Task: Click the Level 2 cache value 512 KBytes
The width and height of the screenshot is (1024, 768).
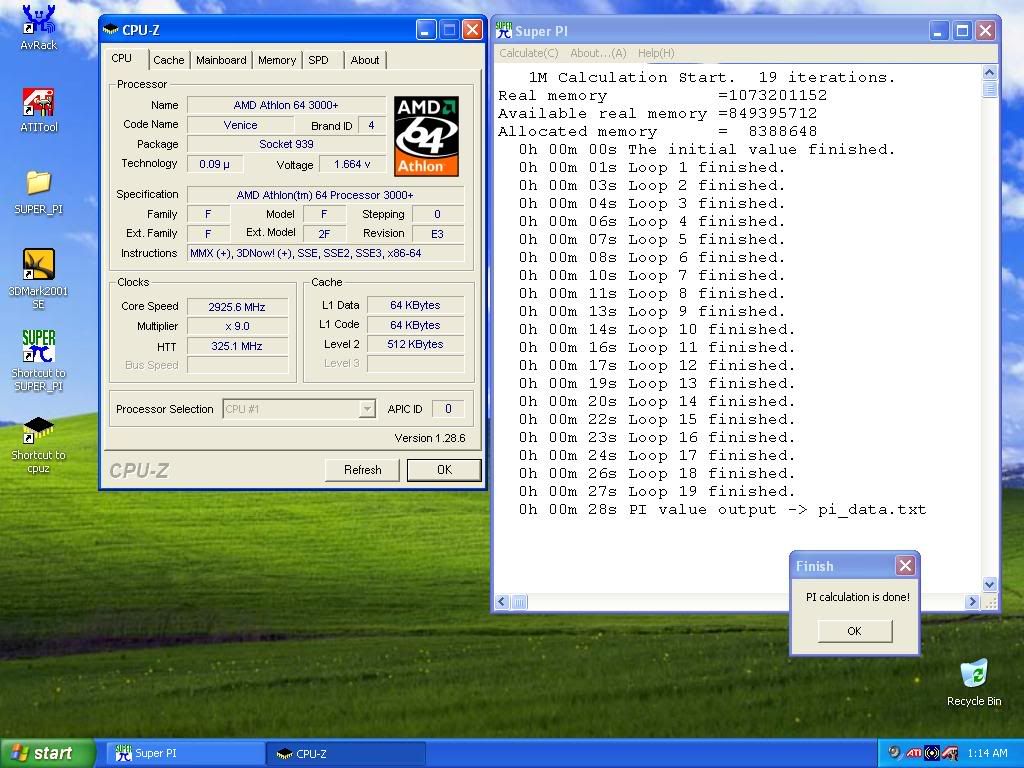Action: click(x=415, y=344)
